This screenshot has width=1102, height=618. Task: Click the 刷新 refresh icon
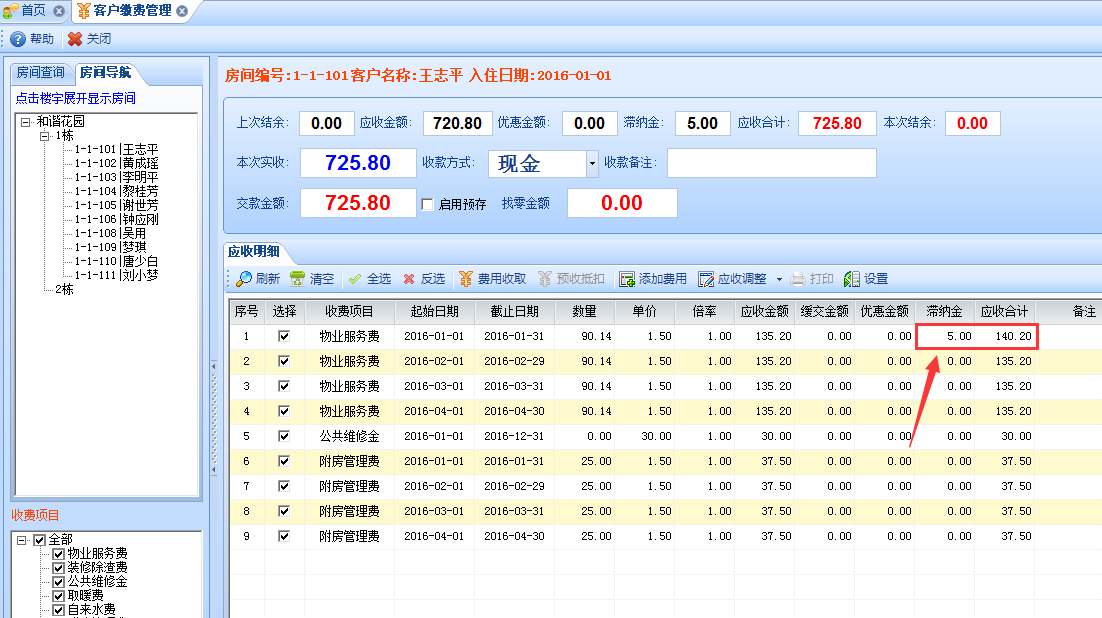coord(243,279)
